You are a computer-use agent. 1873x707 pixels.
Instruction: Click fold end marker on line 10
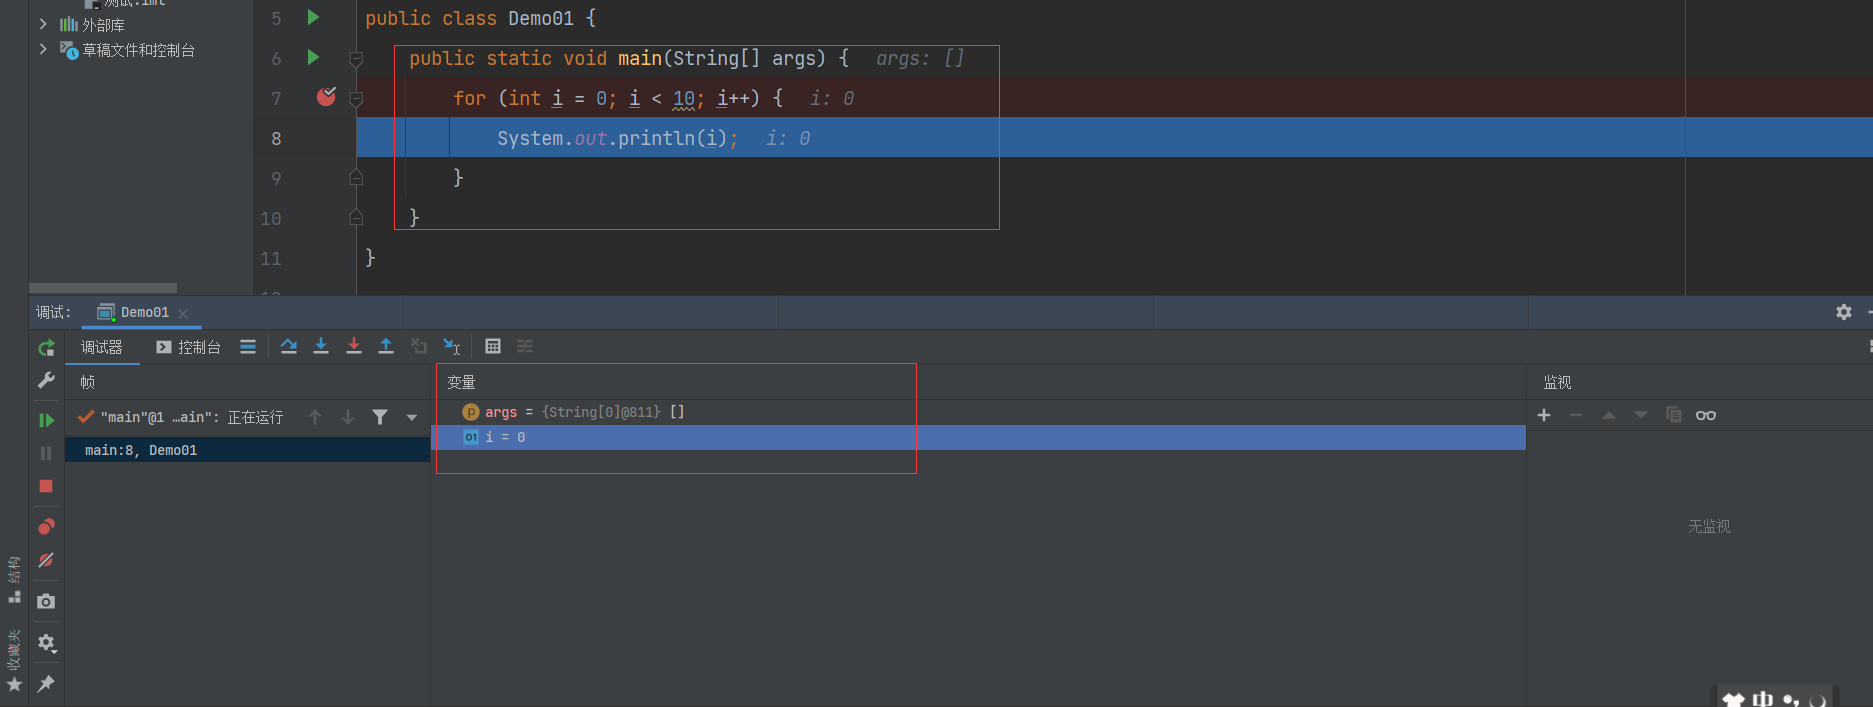pos(356,217)
